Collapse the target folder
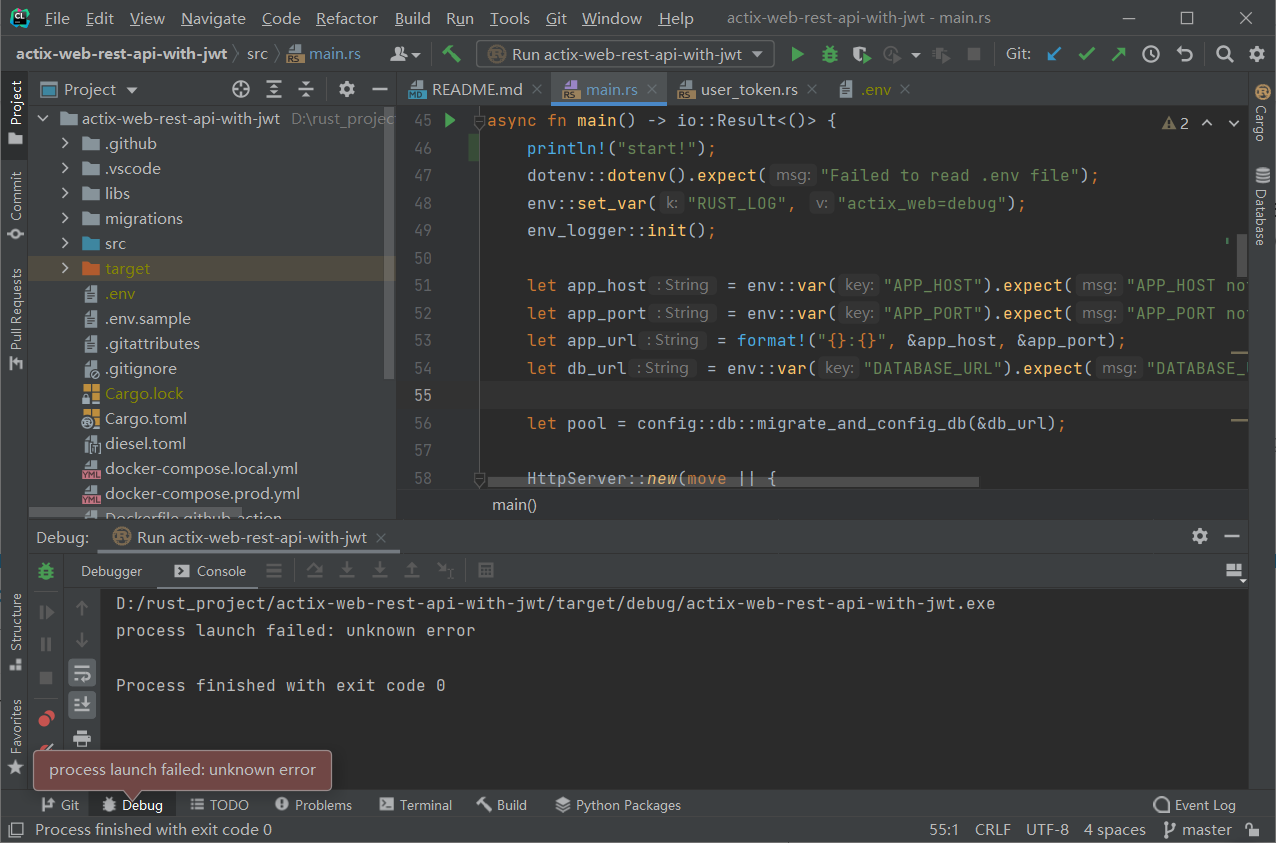 (65, 268)
